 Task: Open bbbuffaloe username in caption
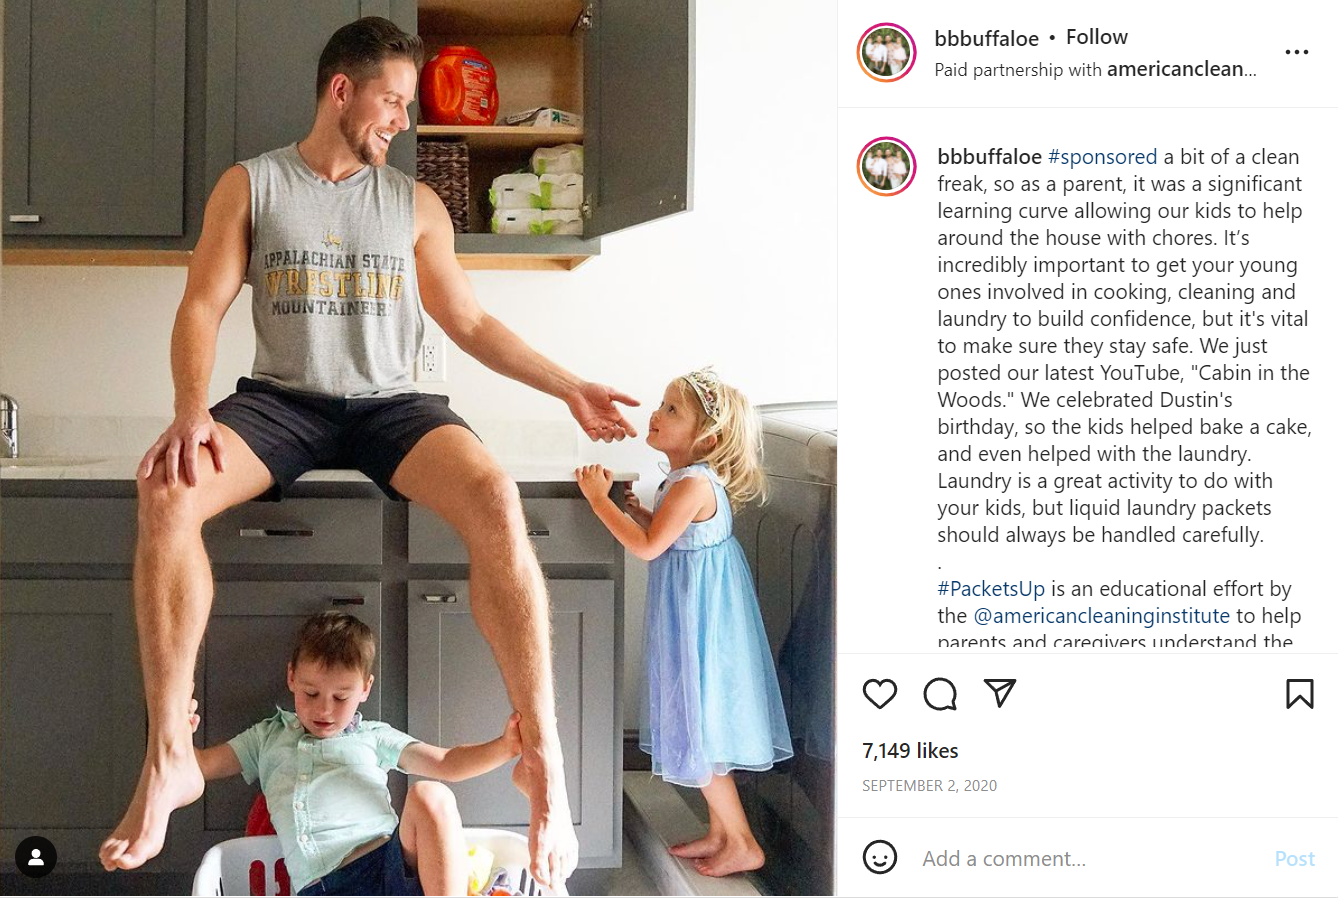pos(989,157)
